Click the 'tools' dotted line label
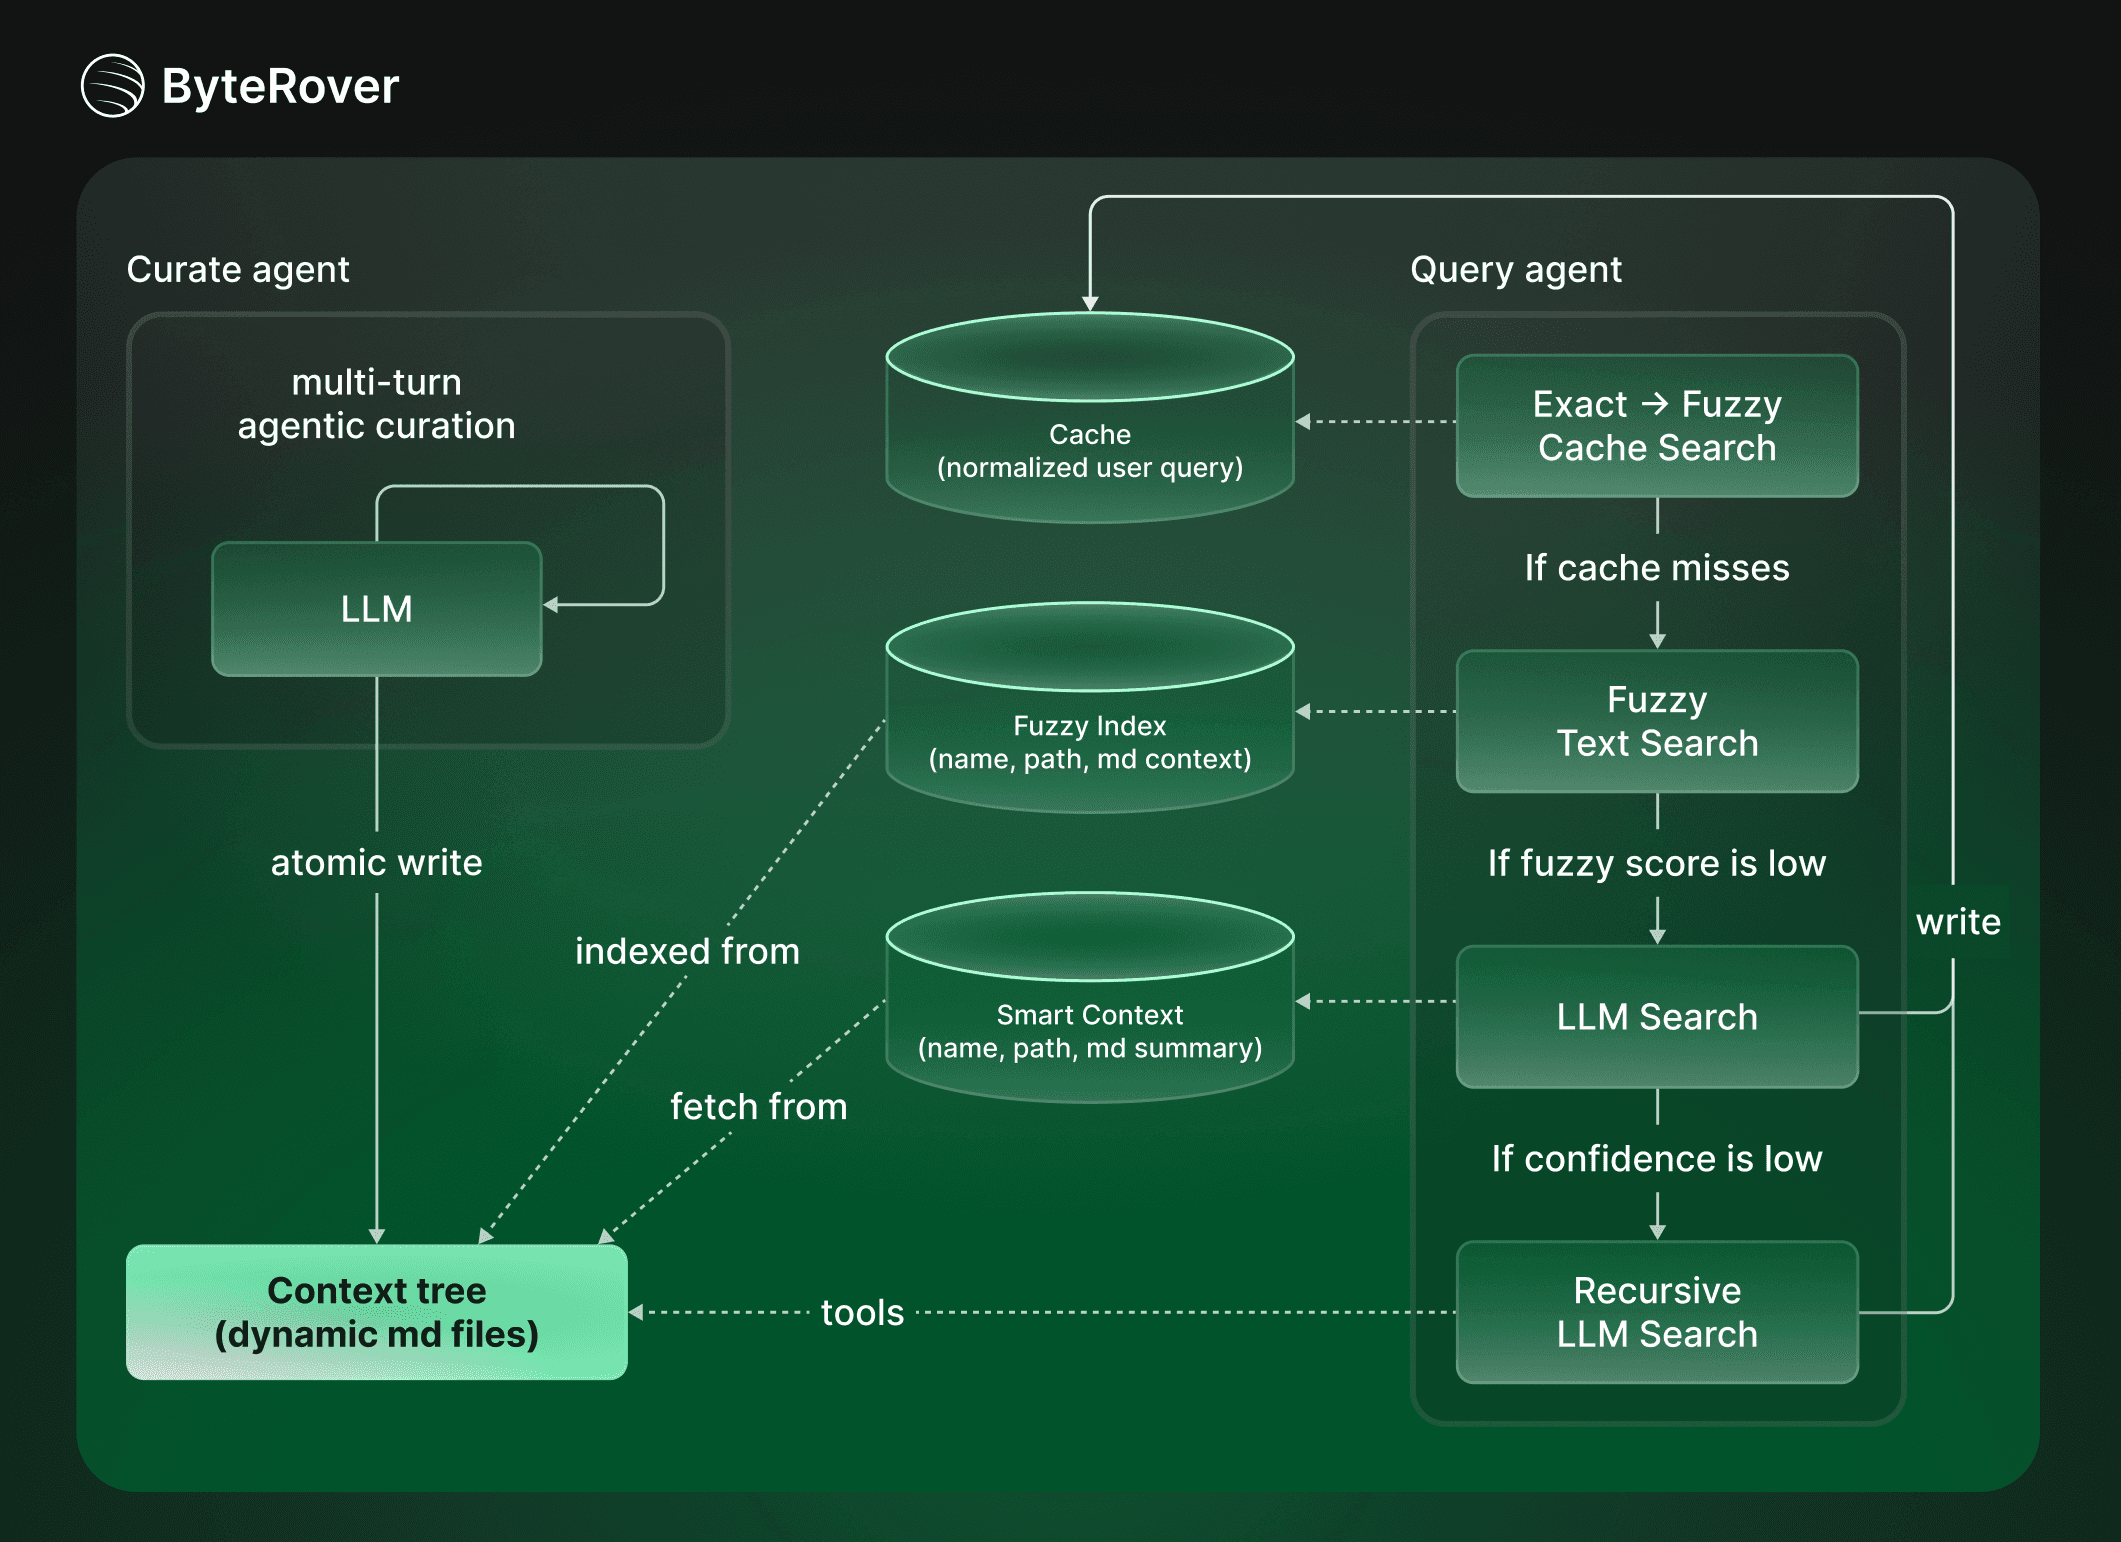Image resolution: width=2121 pixels, height=1542 pixels. [x=862, y=1312]
